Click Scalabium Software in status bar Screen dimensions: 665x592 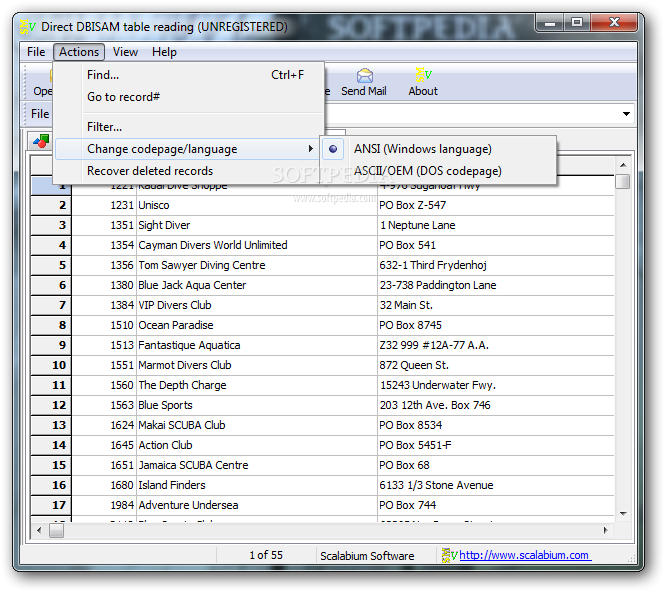(x=367, y=556)
